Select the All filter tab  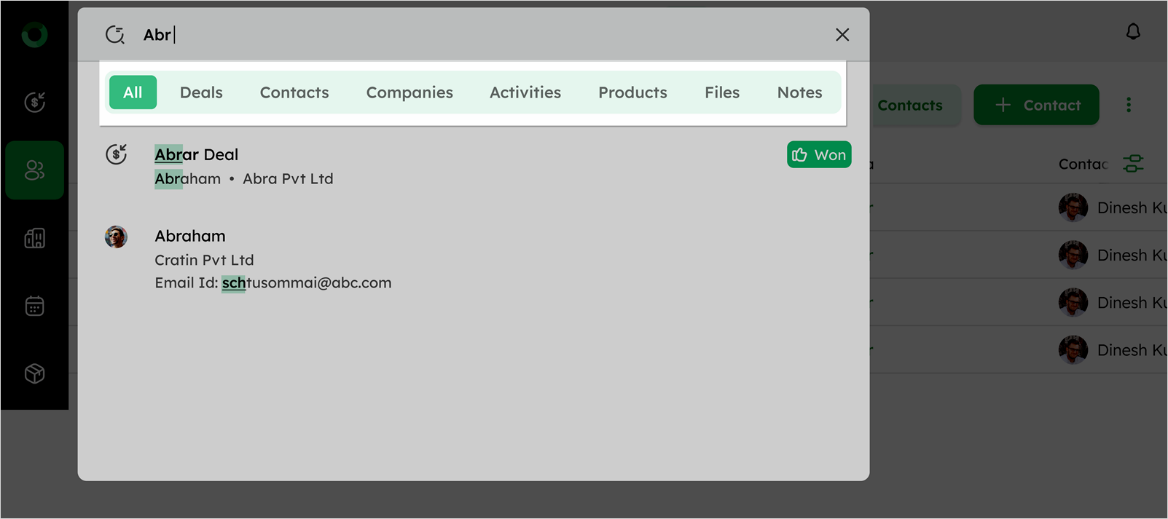click(x=133, y=92)
